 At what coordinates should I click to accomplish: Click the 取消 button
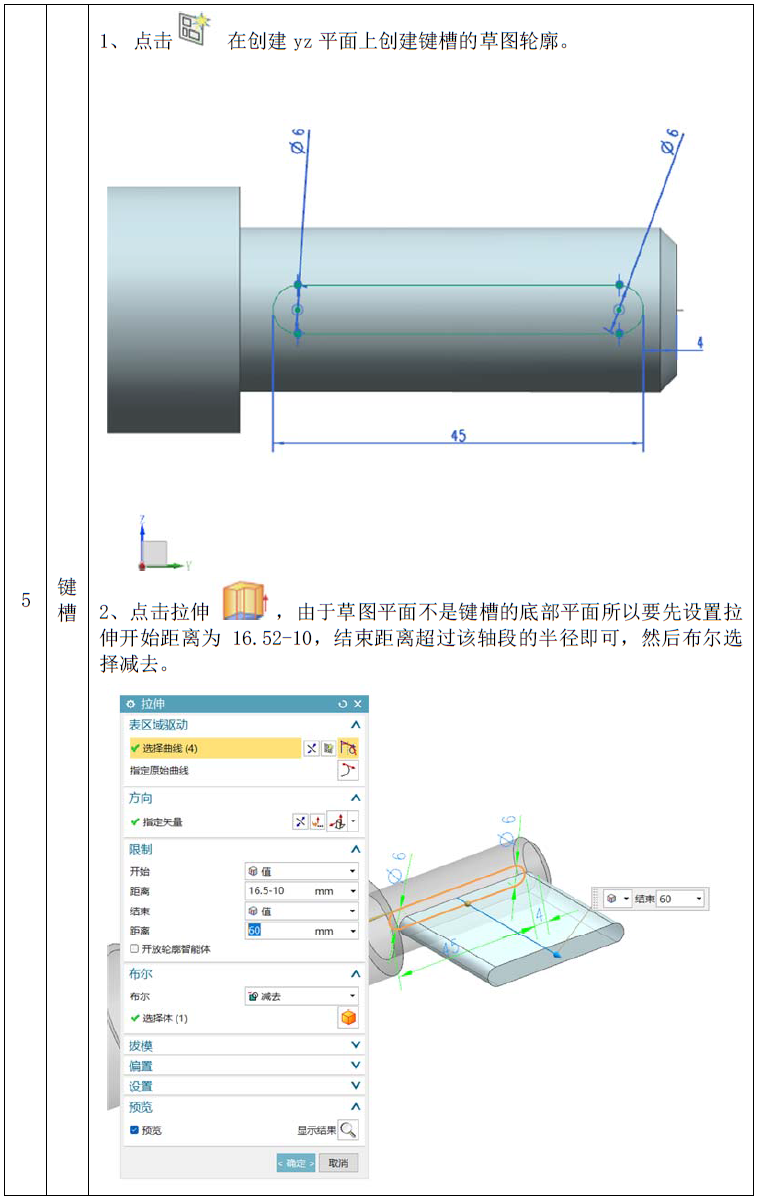(338, 1163)
